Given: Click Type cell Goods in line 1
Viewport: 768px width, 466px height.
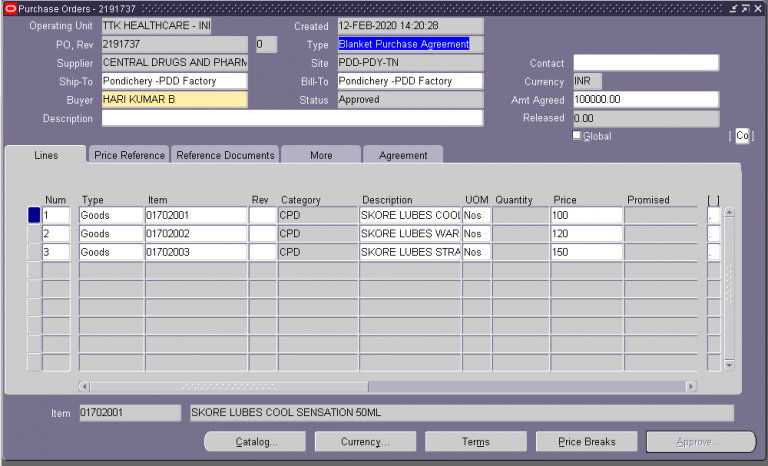Looking at the screenshot, I should [x=111, y=215].
